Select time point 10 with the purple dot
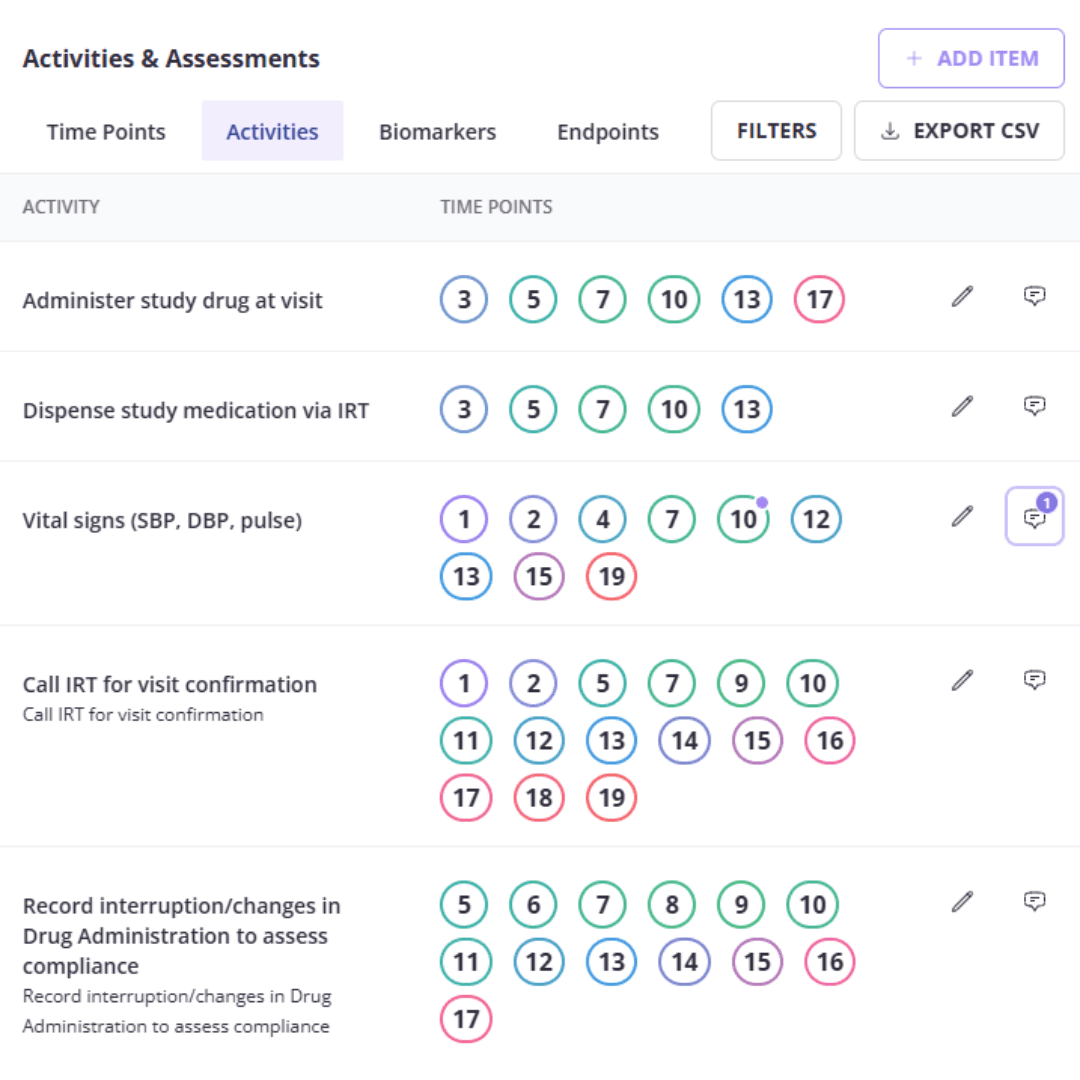Screen dimensions: 1080x1080 pos(742,519)
